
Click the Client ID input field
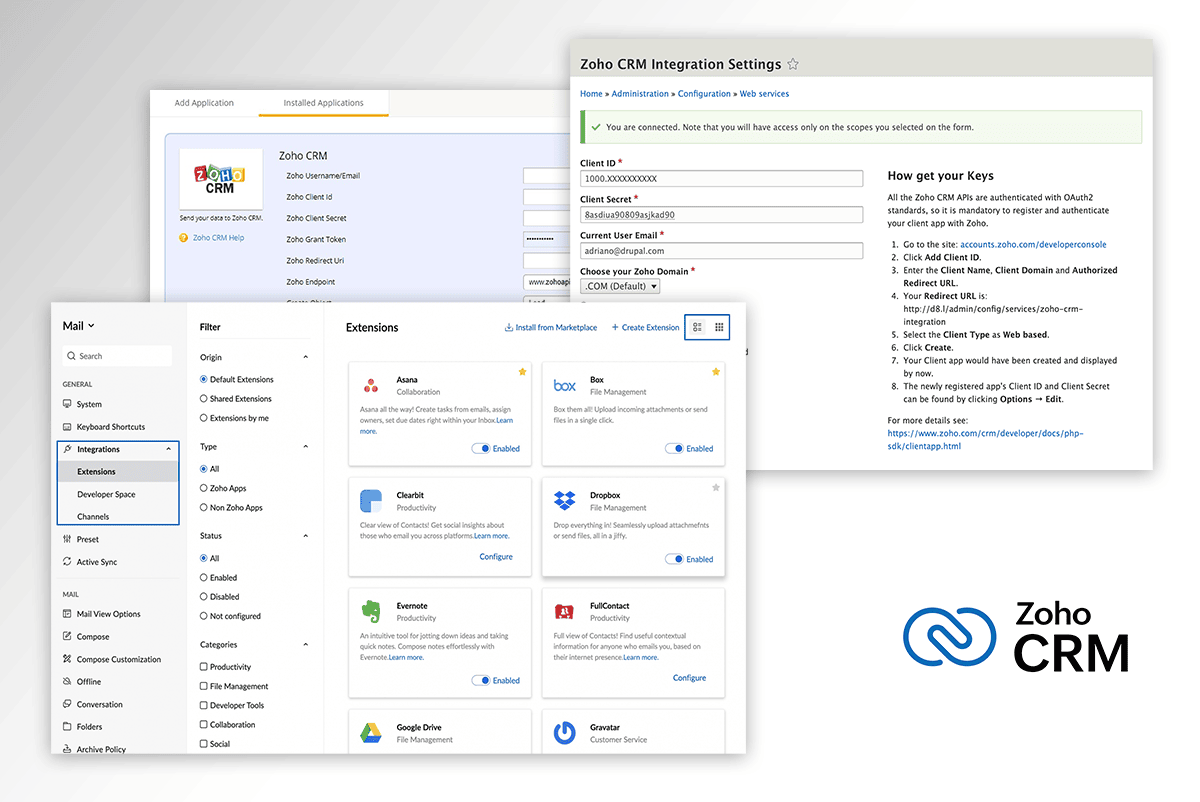click(x=721, y=179)
